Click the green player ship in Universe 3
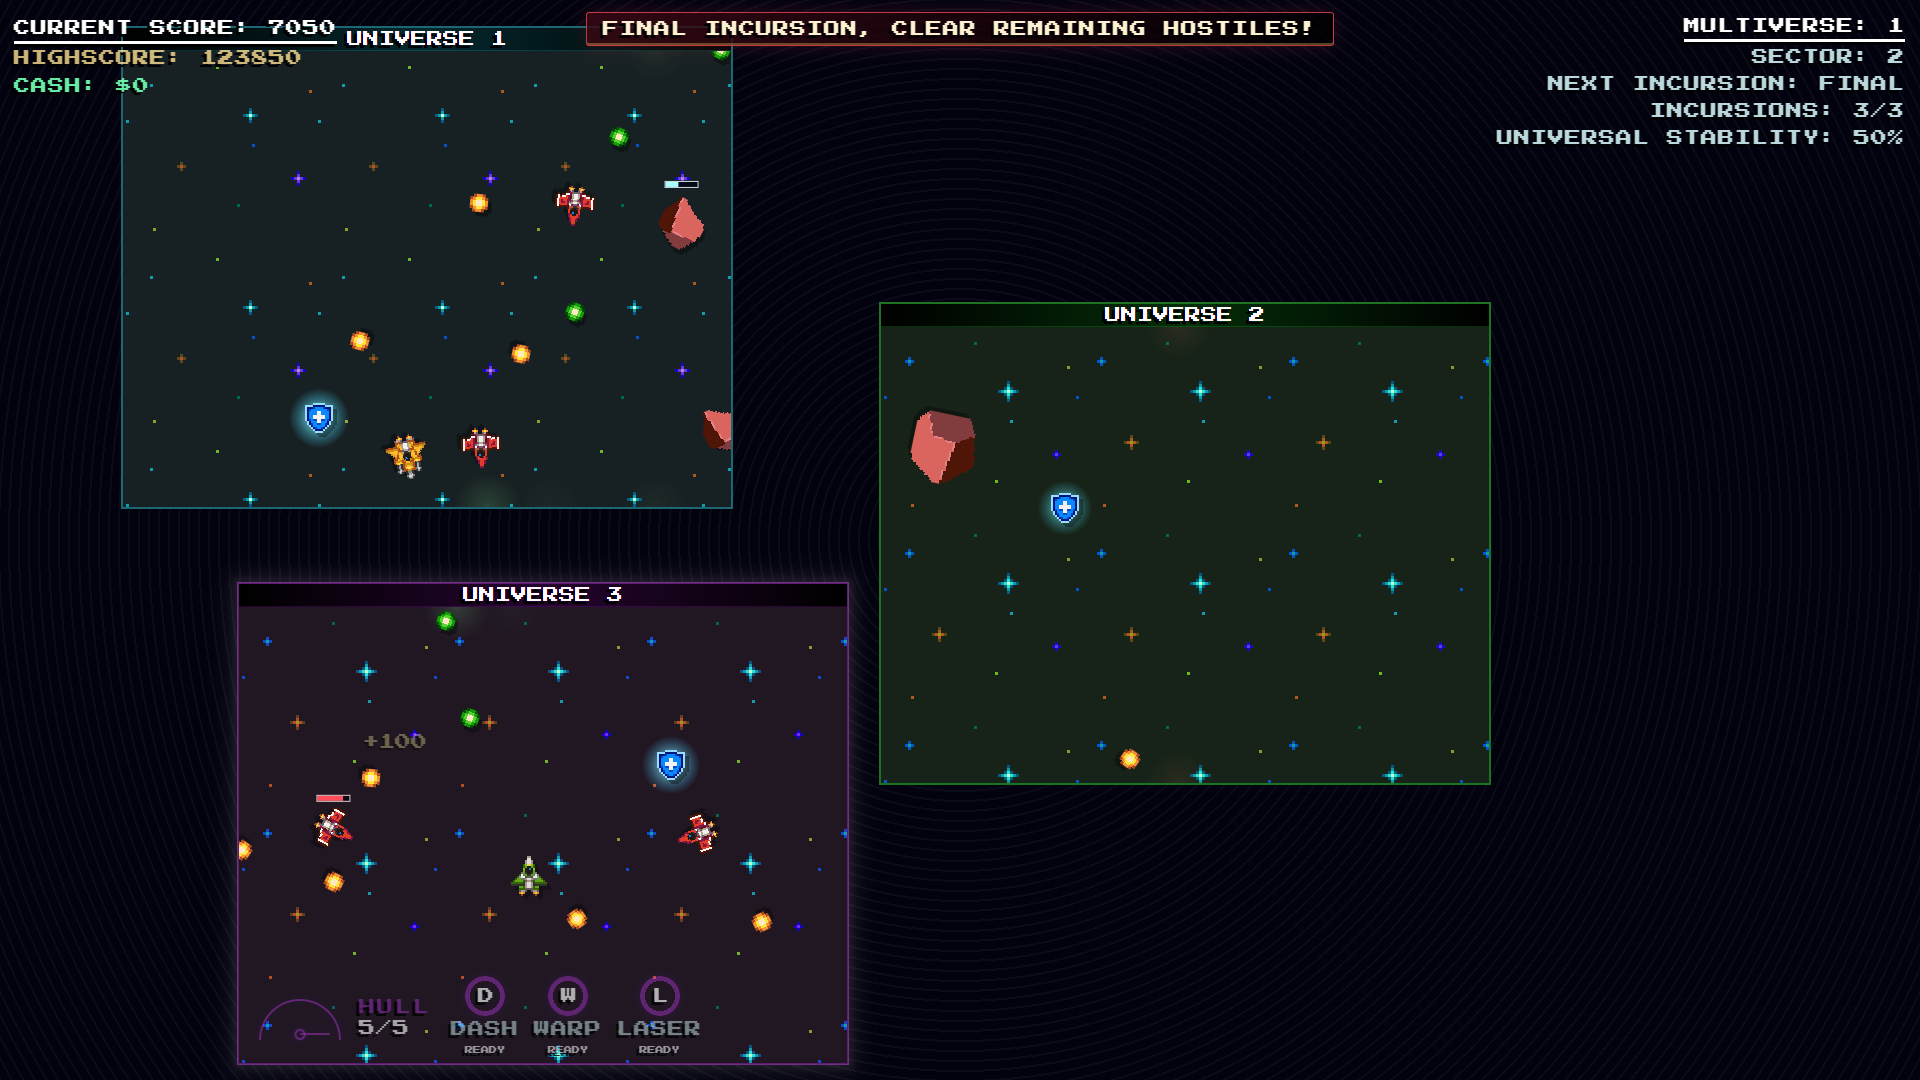Image resolution: width=1920 pixels, height=1080 pixels. pos(529,876)
